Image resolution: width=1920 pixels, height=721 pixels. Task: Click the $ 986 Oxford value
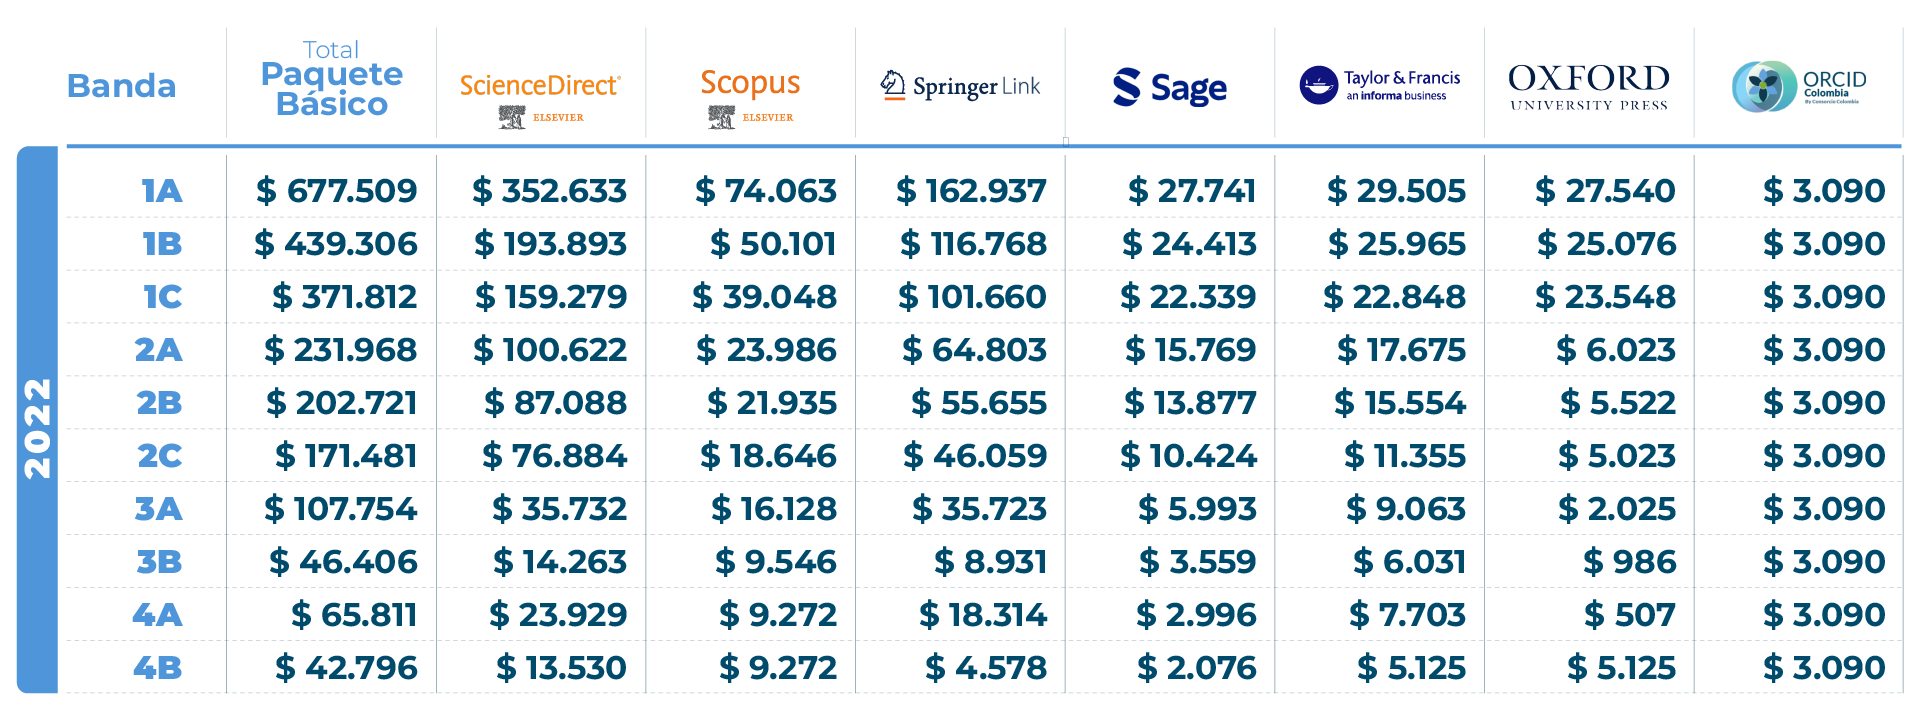pyautogui.click(x=1629, y=562)
